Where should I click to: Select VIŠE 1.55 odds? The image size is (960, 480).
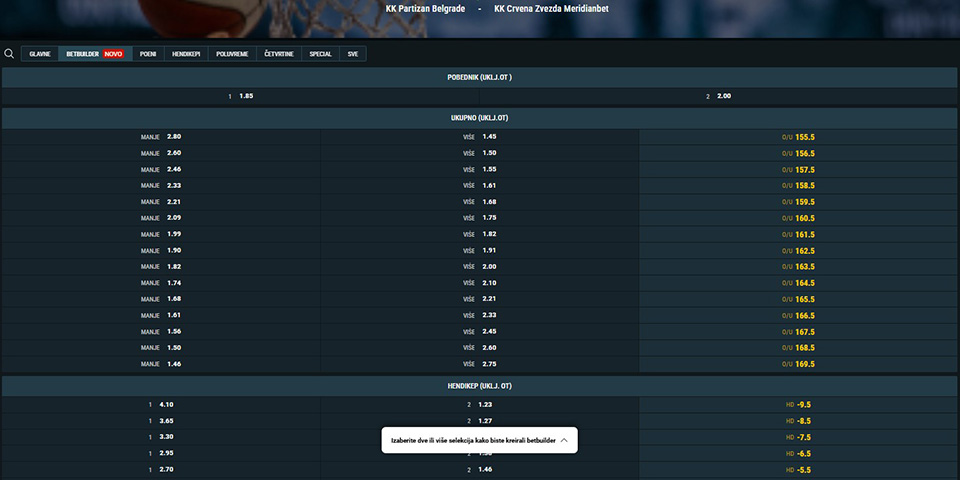[479, 170]
